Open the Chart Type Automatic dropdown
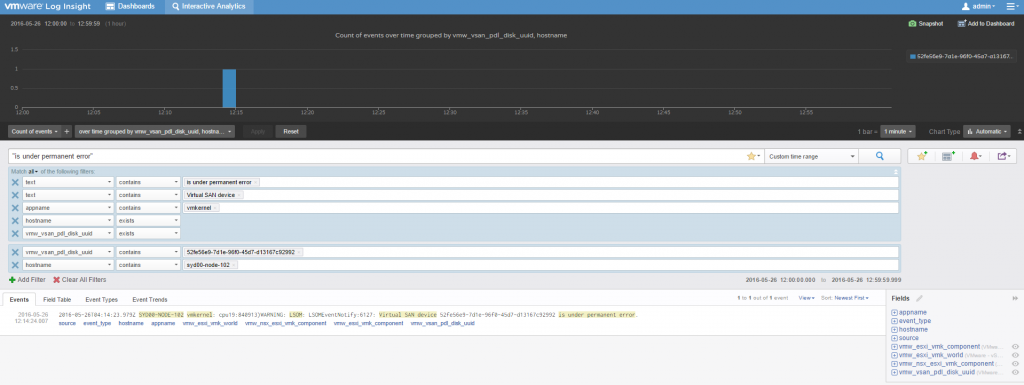 pos(987,131)
